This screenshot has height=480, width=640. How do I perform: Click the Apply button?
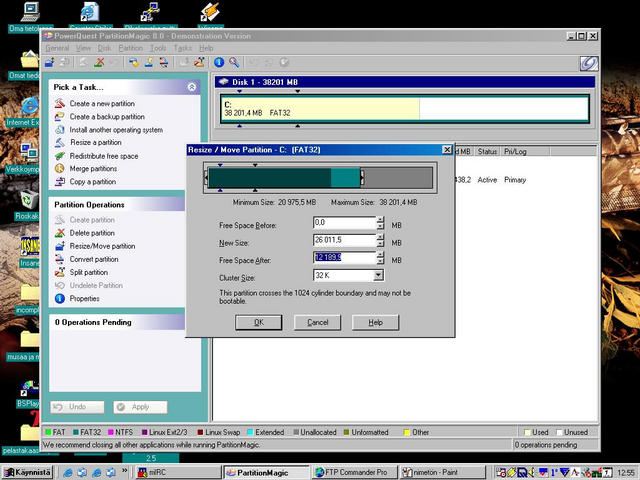pos(140,407)
